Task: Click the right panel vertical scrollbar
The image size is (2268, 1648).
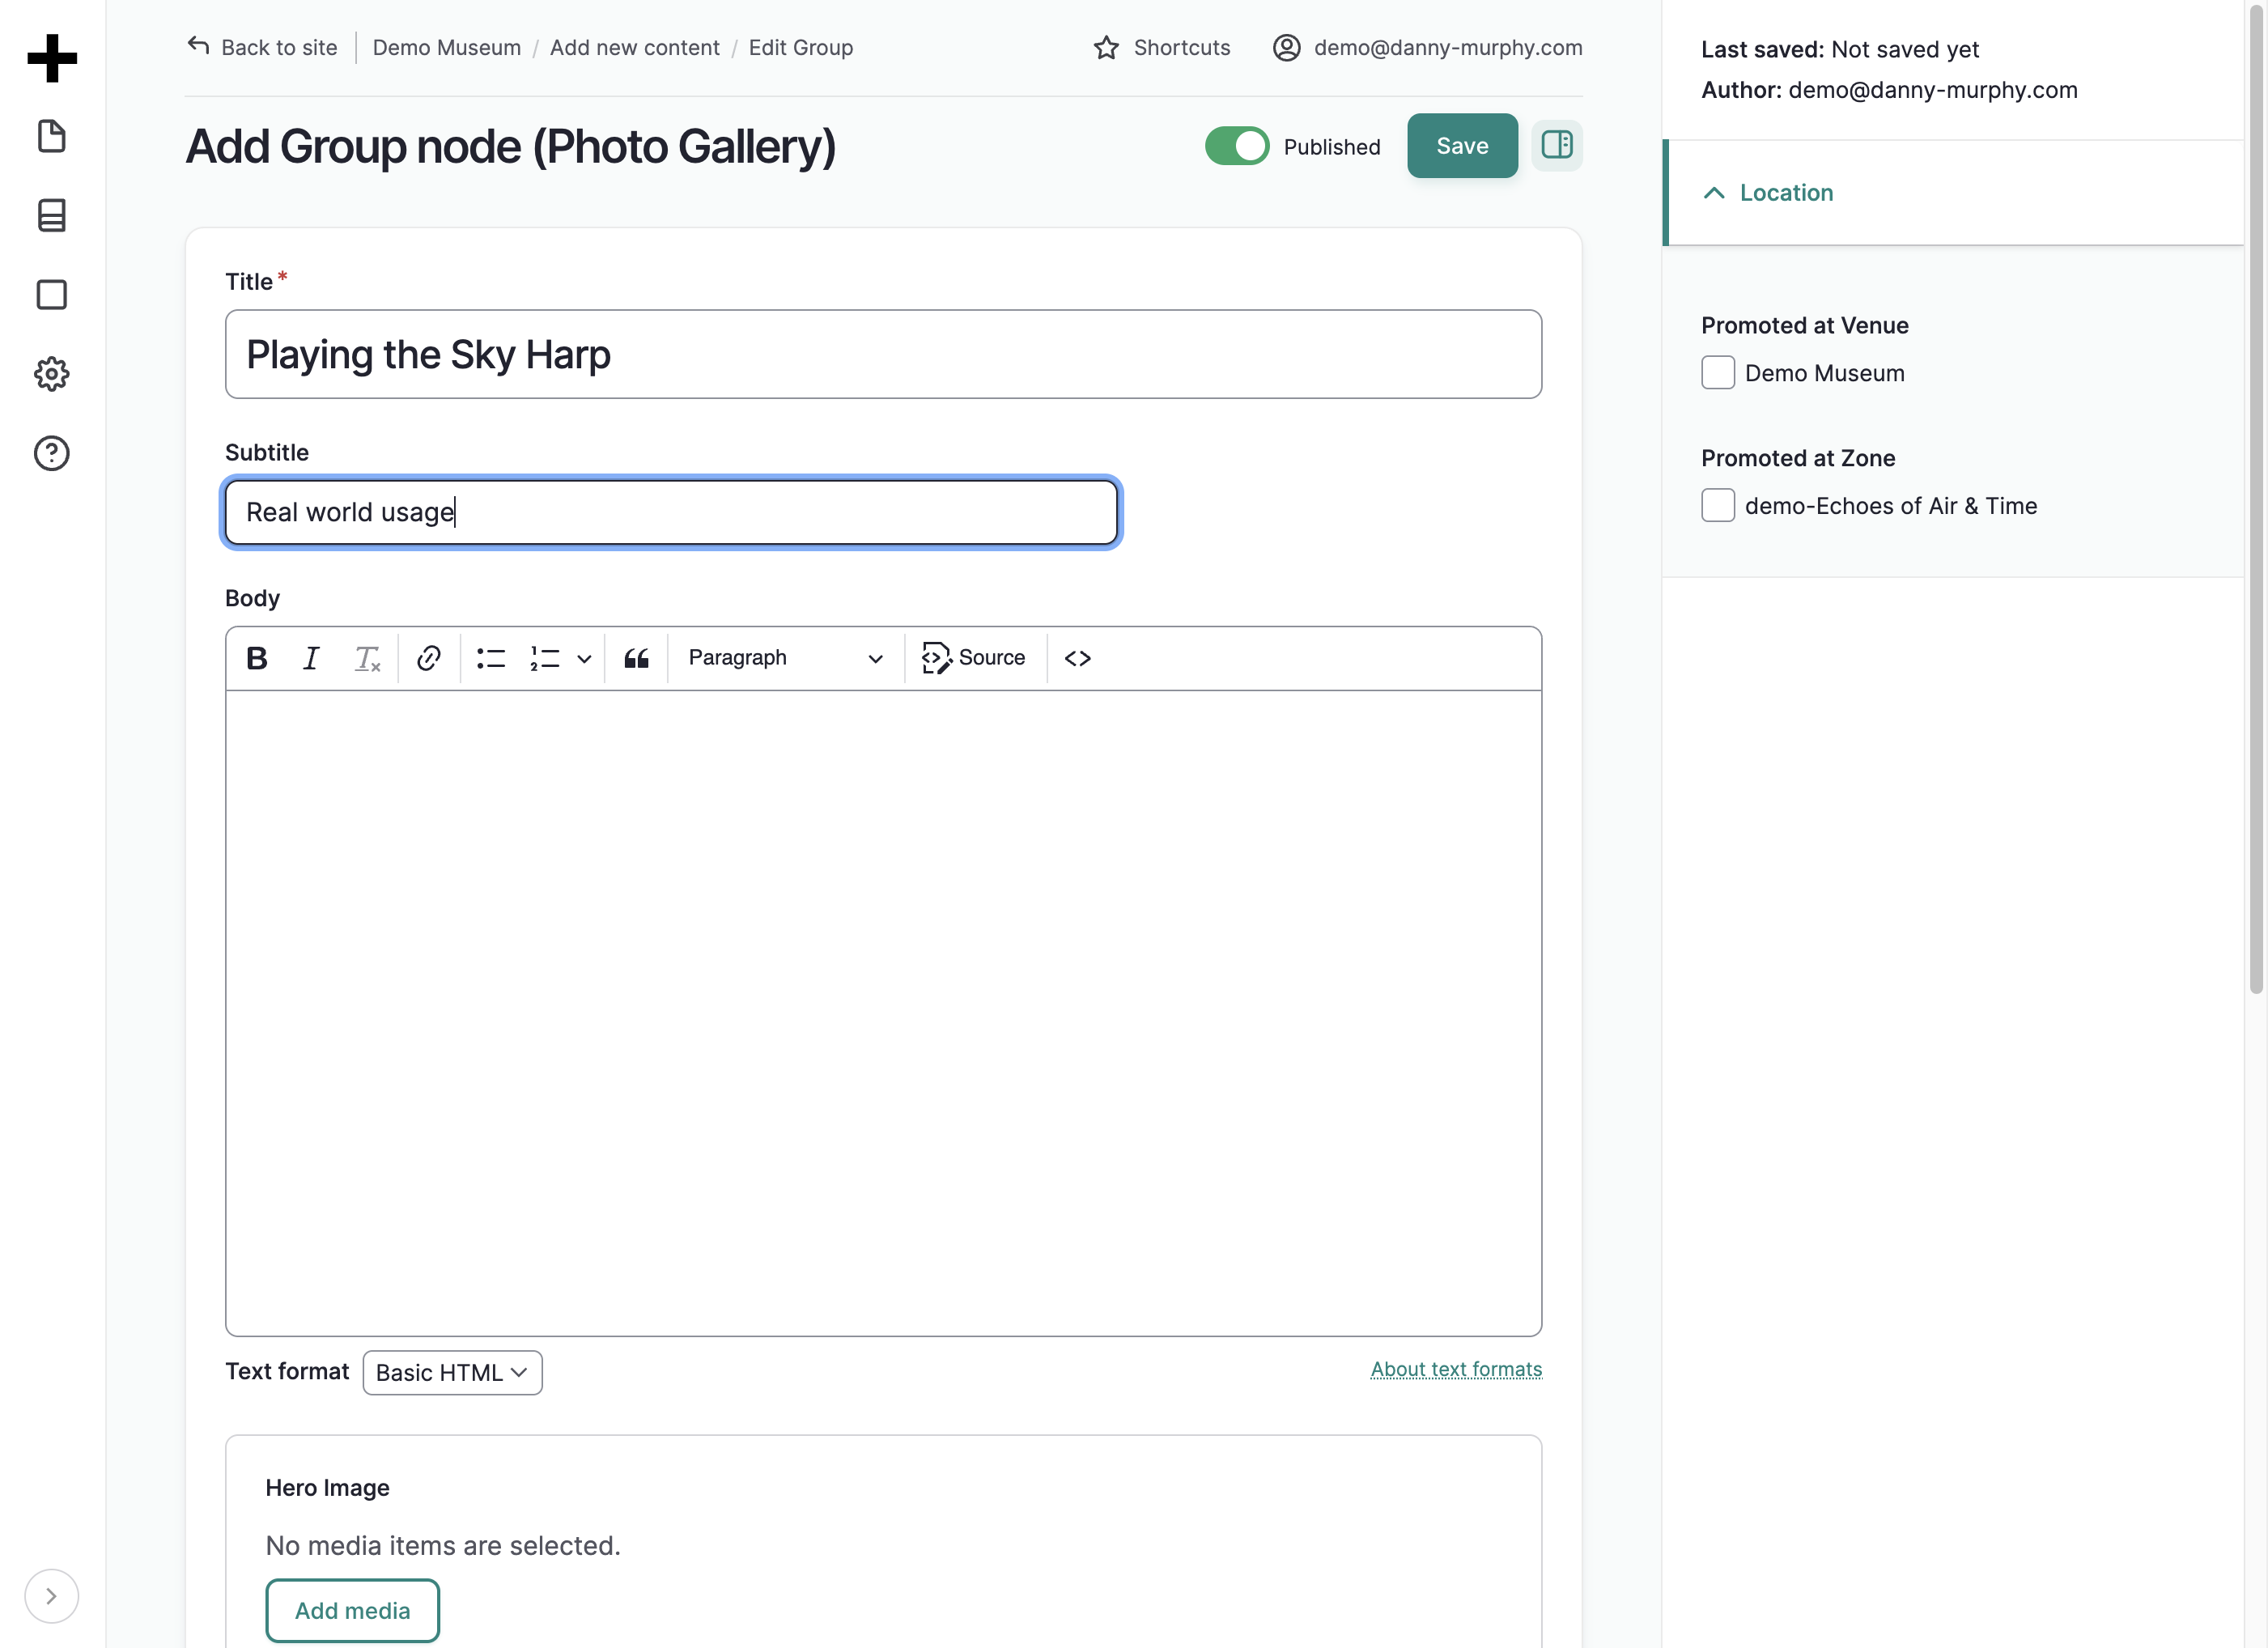Action: (x=2256, y=500)
